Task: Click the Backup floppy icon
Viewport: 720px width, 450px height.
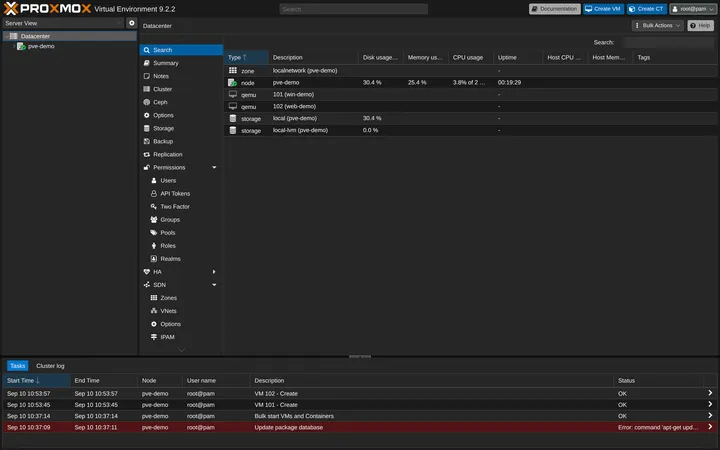Action: [x=146, y=141]
